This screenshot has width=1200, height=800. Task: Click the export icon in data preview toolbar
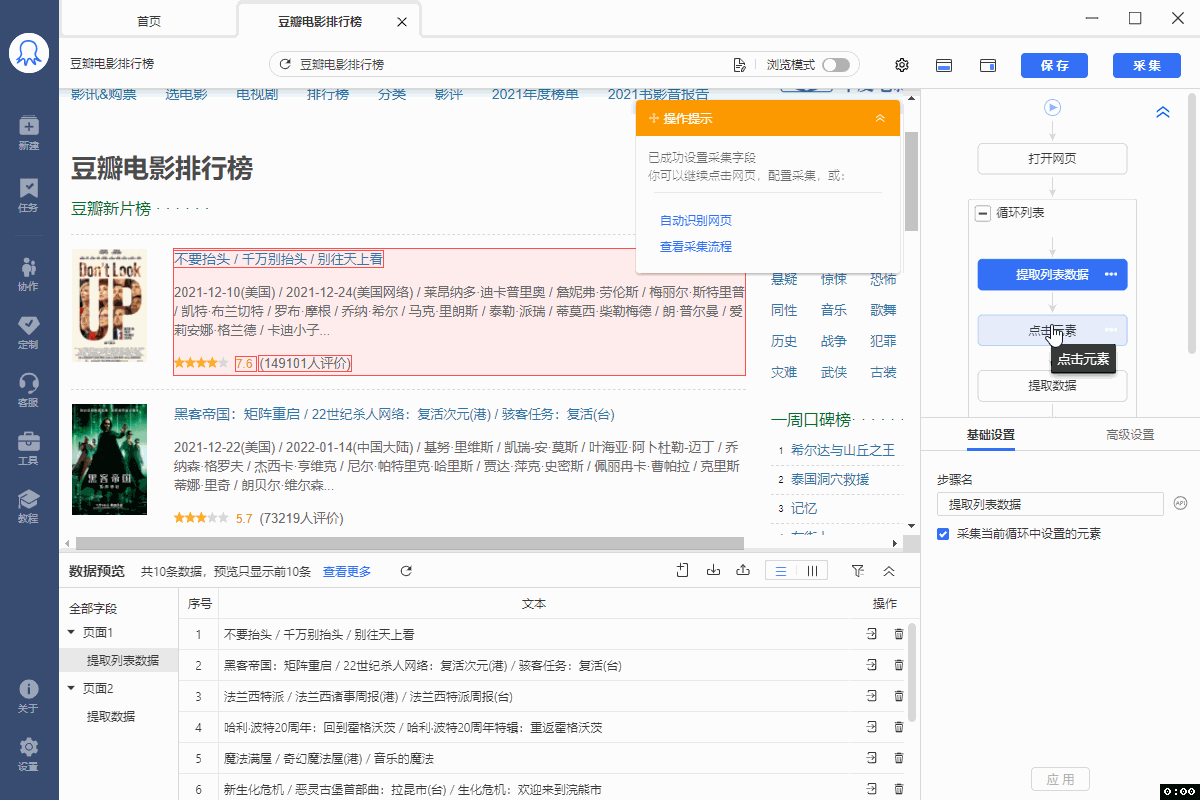tap(743, 571)
